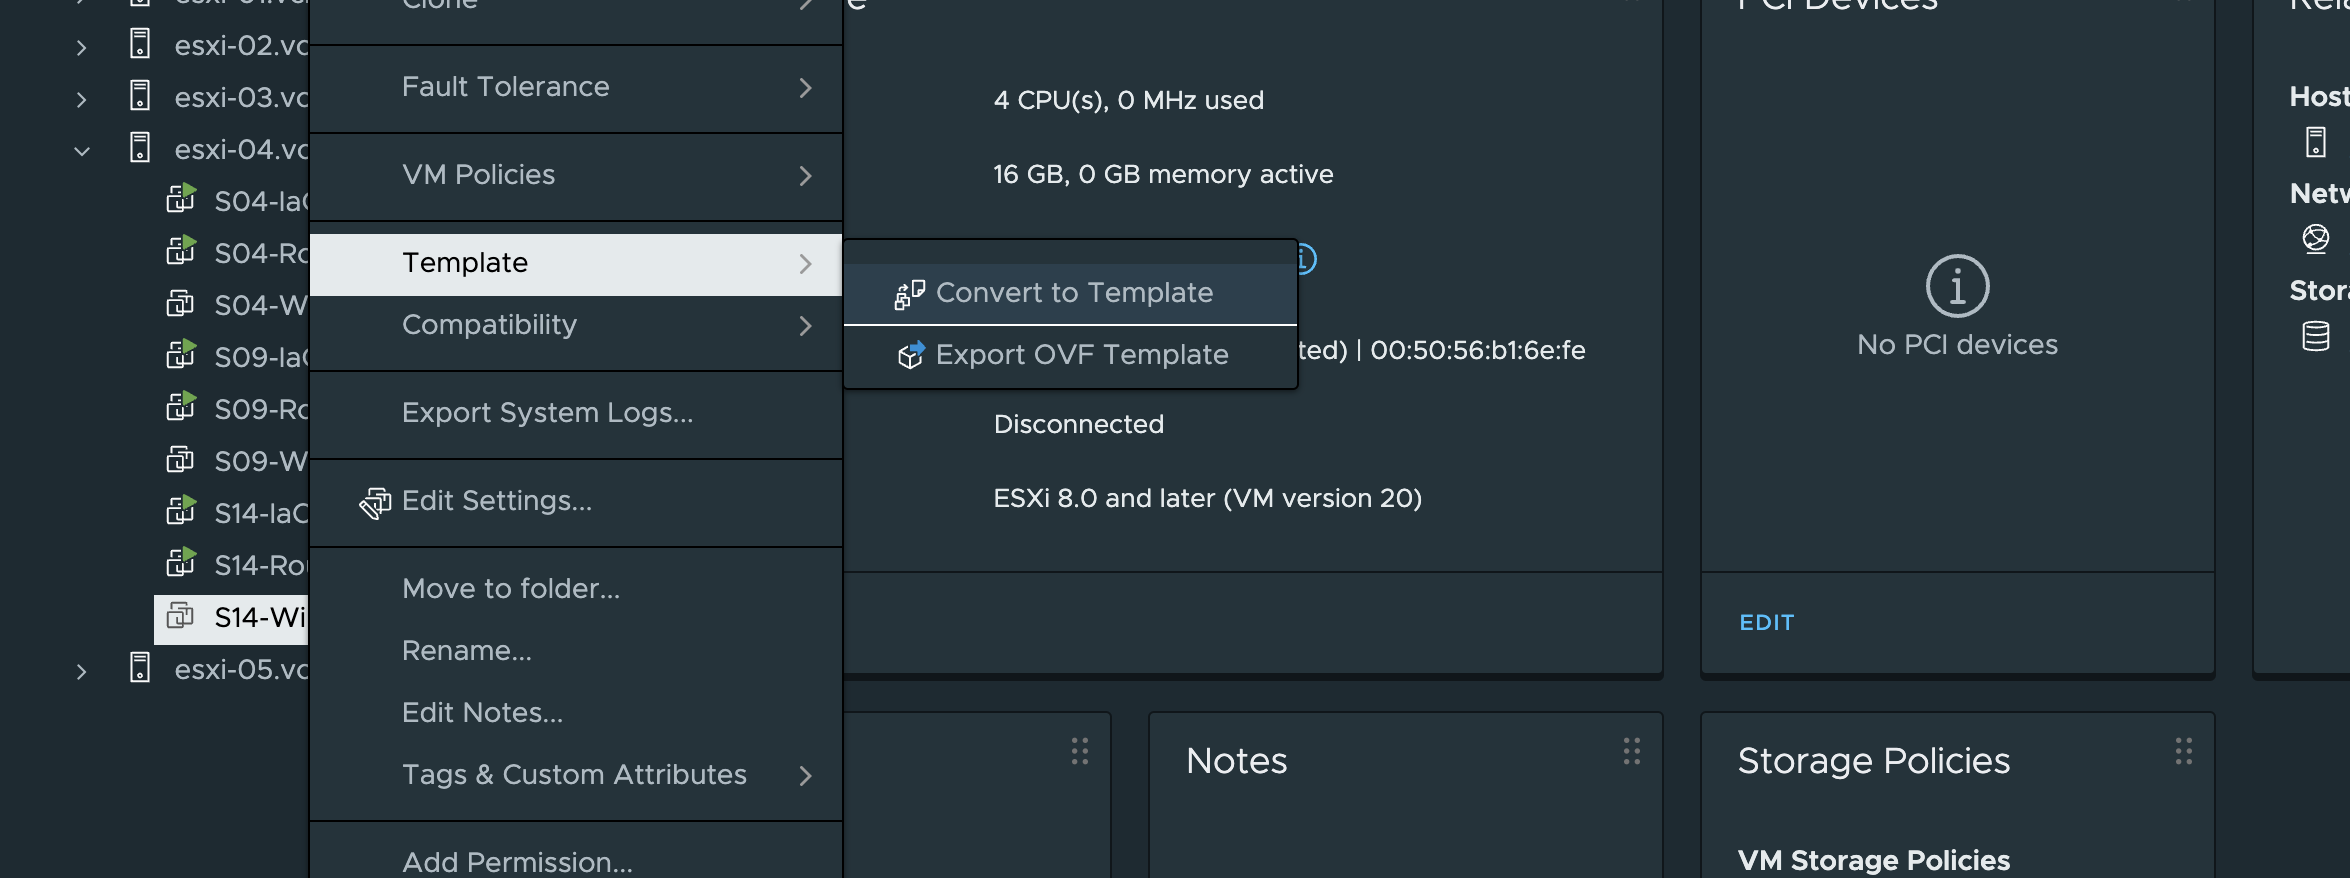Click the drag handle on Notes card
The width and height of the screenshot is (2350, 878).
coord(1631,751)
